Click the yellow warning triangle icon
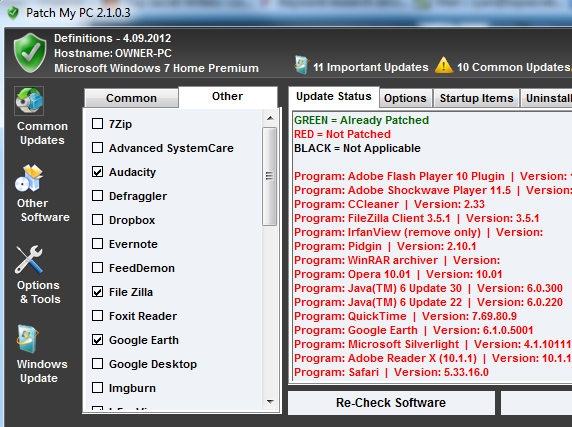Viewport: 572px width, 427px height. click(x=444, y=65)
